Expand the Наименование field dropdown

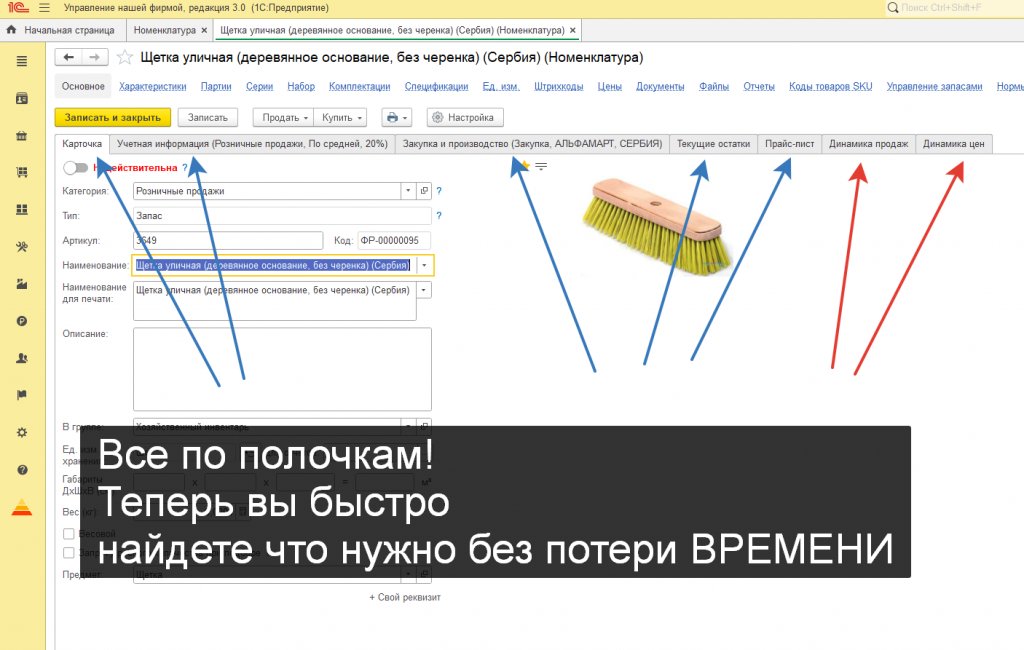coord(424,265)
